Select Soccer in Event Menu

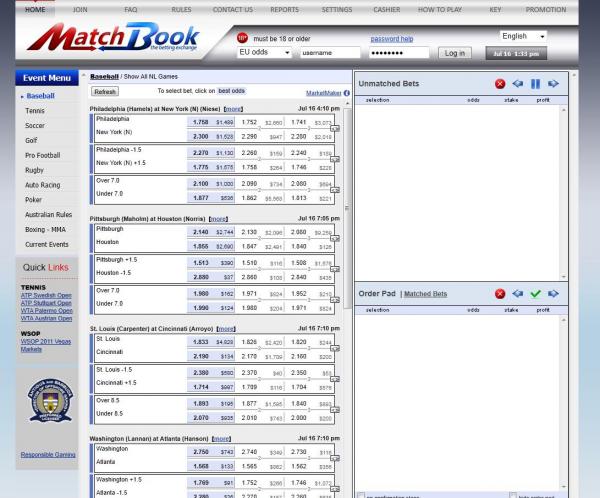35,126
